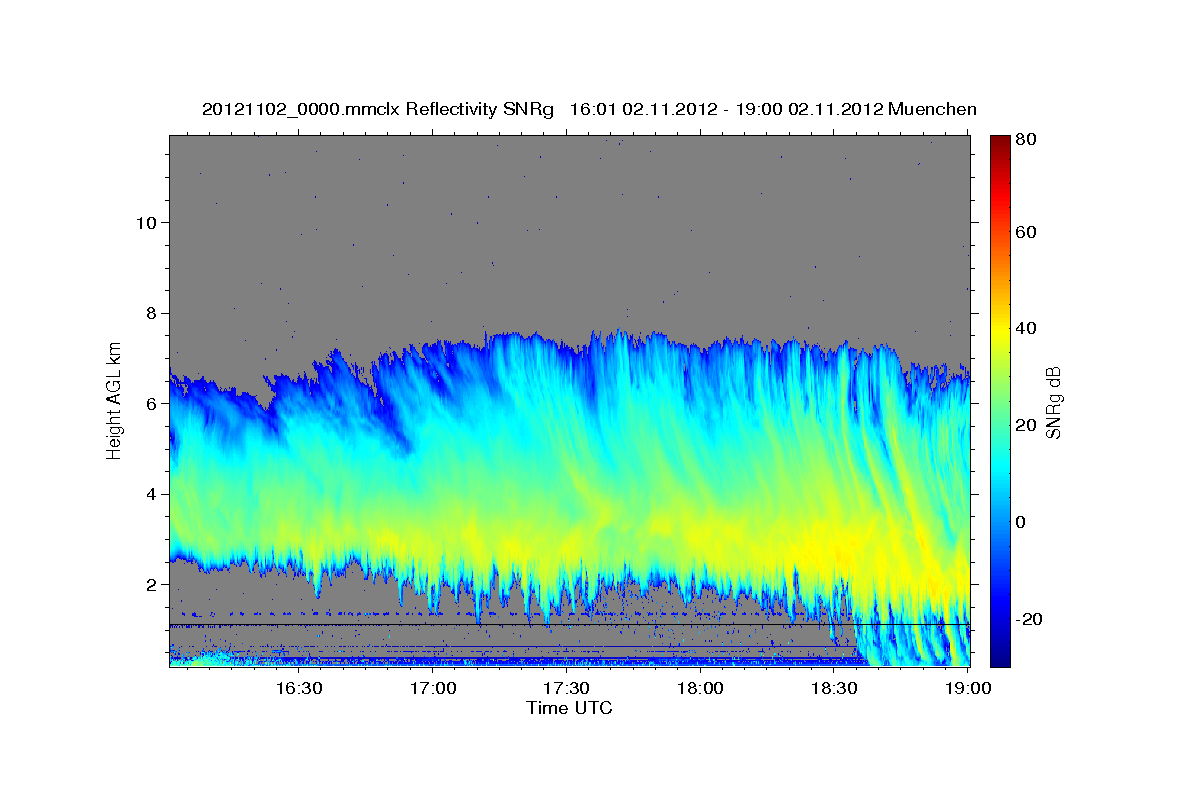The width and height of the screenshot is (1200, 800).
Task: Click the yellow band of the colorbar
Action: (x=1000, y=328)
